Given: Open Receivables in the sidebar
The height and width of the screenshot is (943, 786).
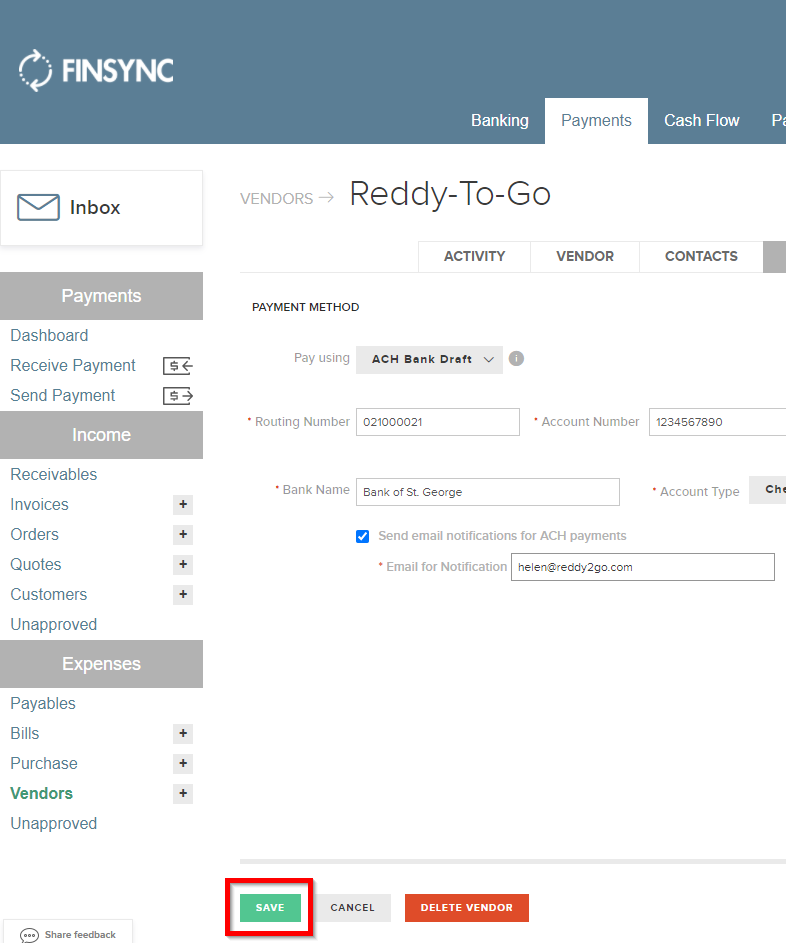Looking at the screenshot, I should click(x=54, y=475).
